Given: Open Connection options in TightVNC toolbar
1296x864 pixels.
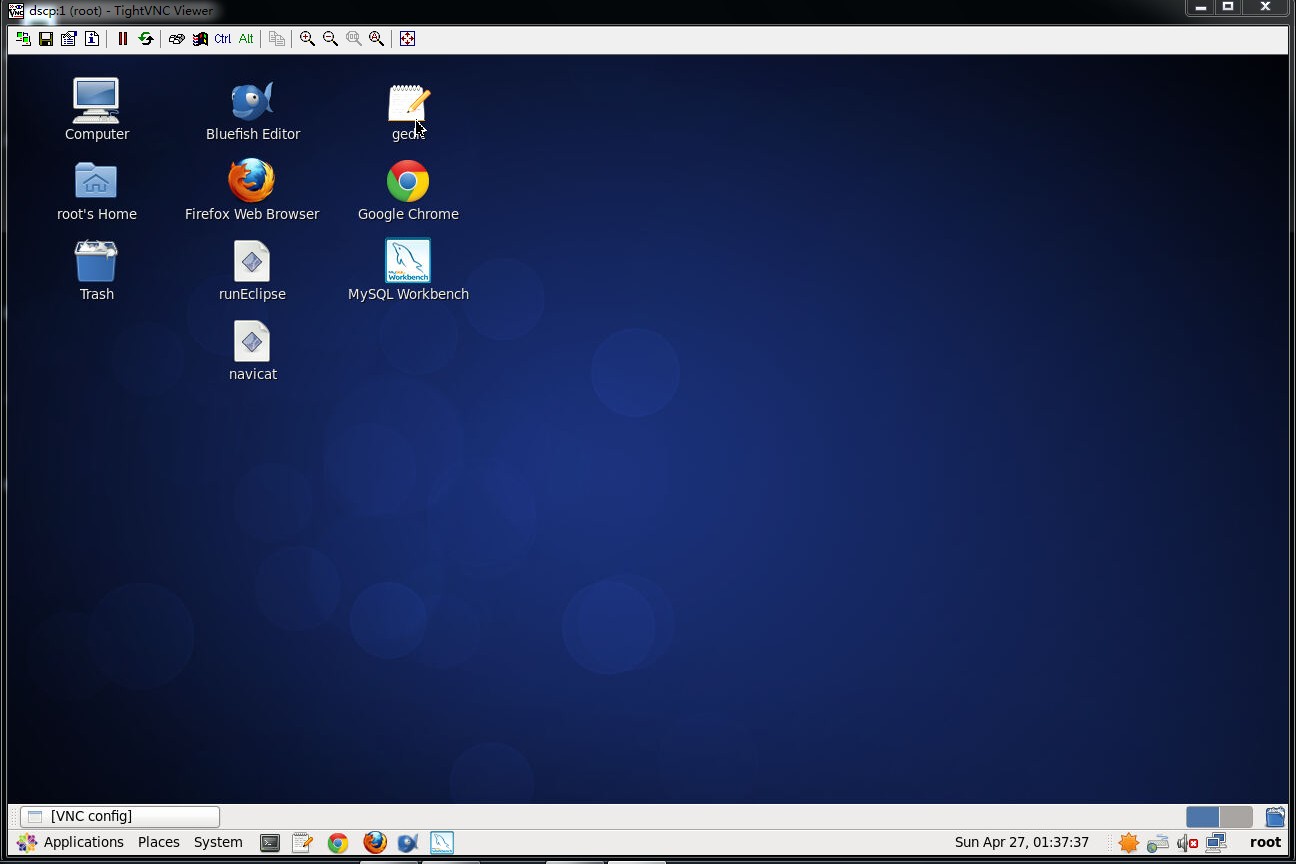Looking at the screenshot, I should click(x=69, y=39).
